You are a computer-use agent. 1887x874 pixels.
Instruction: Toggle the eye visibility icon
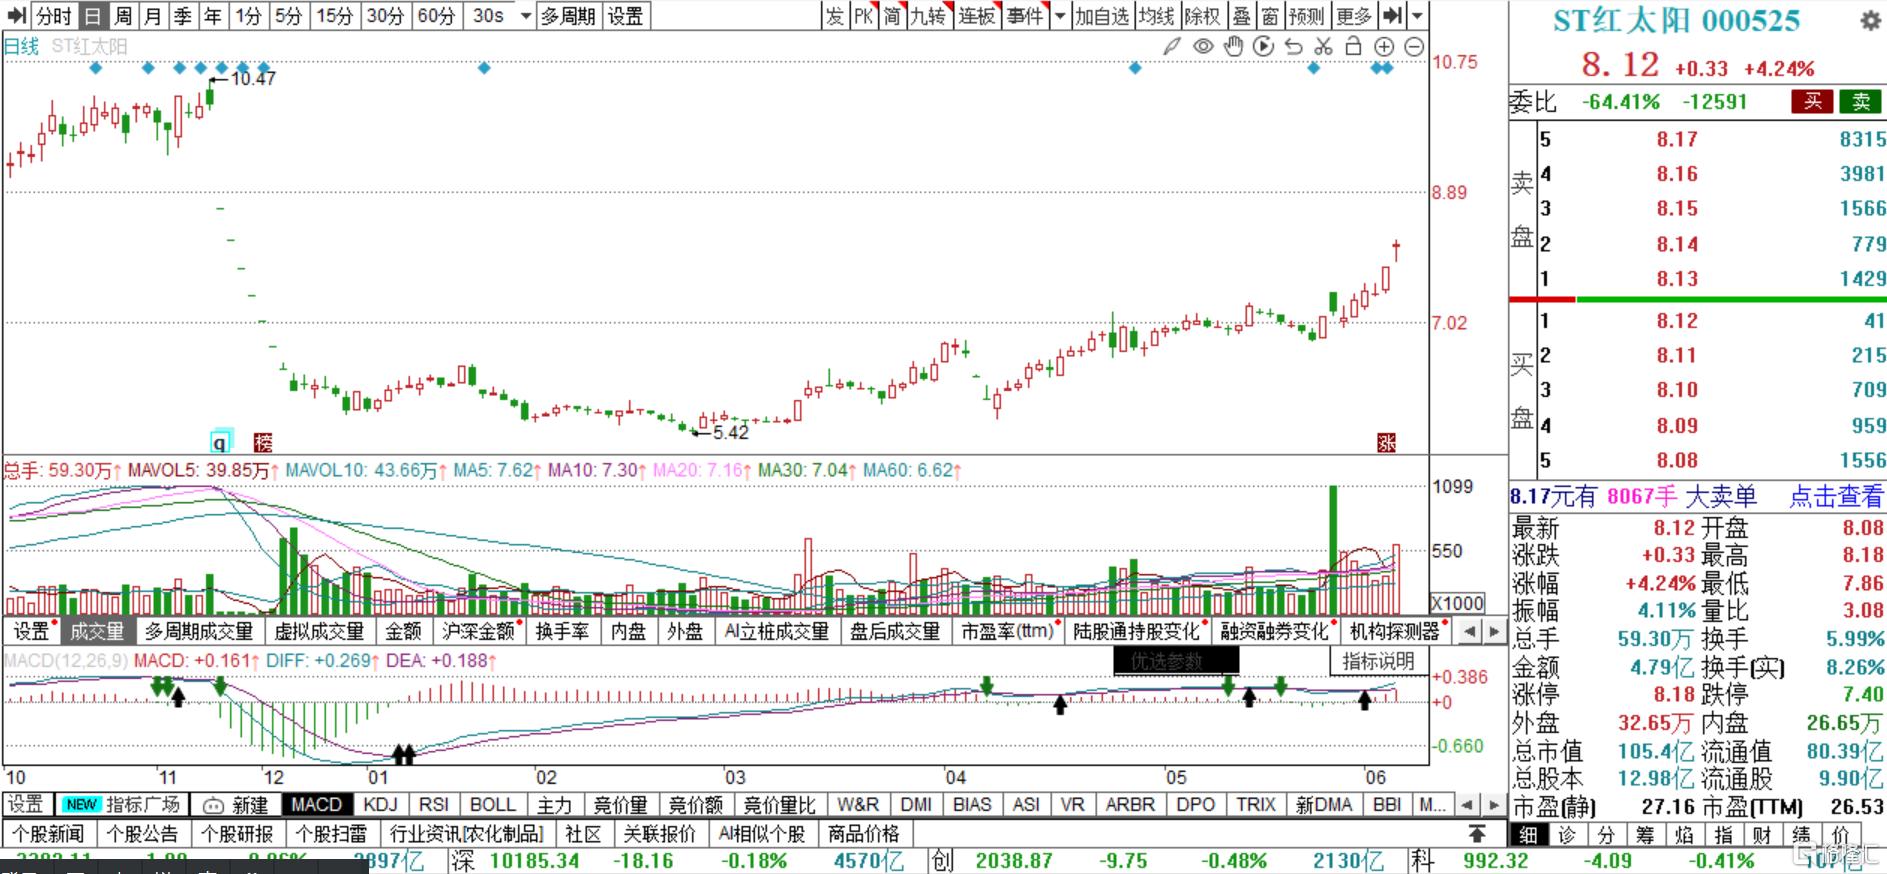point(1203,46)
